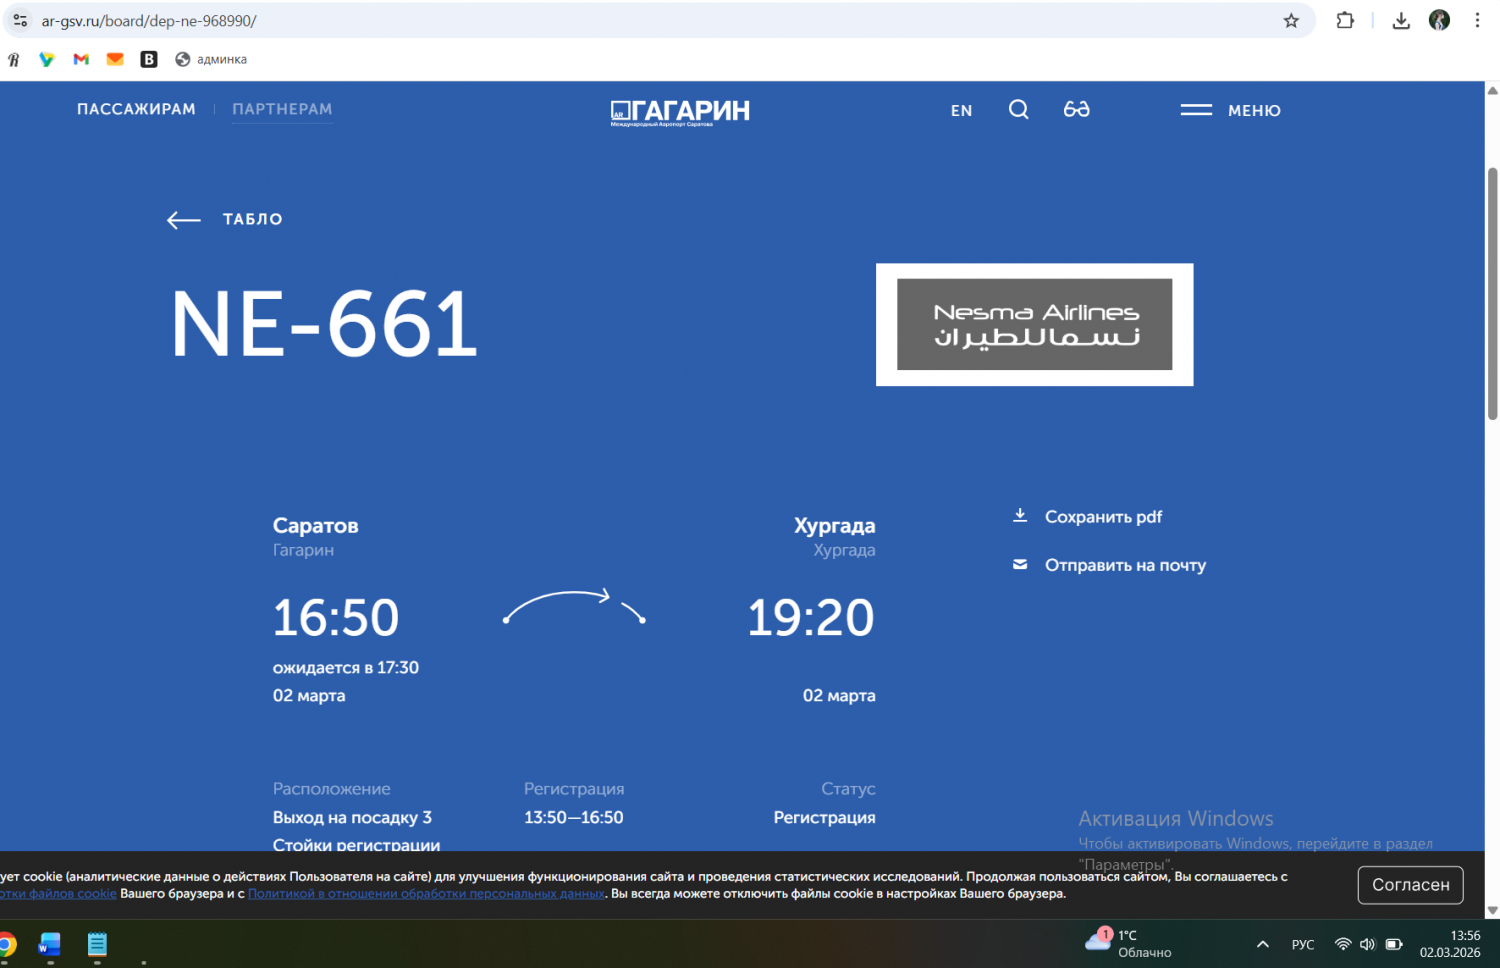Open the ПАССАЖИРАМ section

[x=136, y=109]
